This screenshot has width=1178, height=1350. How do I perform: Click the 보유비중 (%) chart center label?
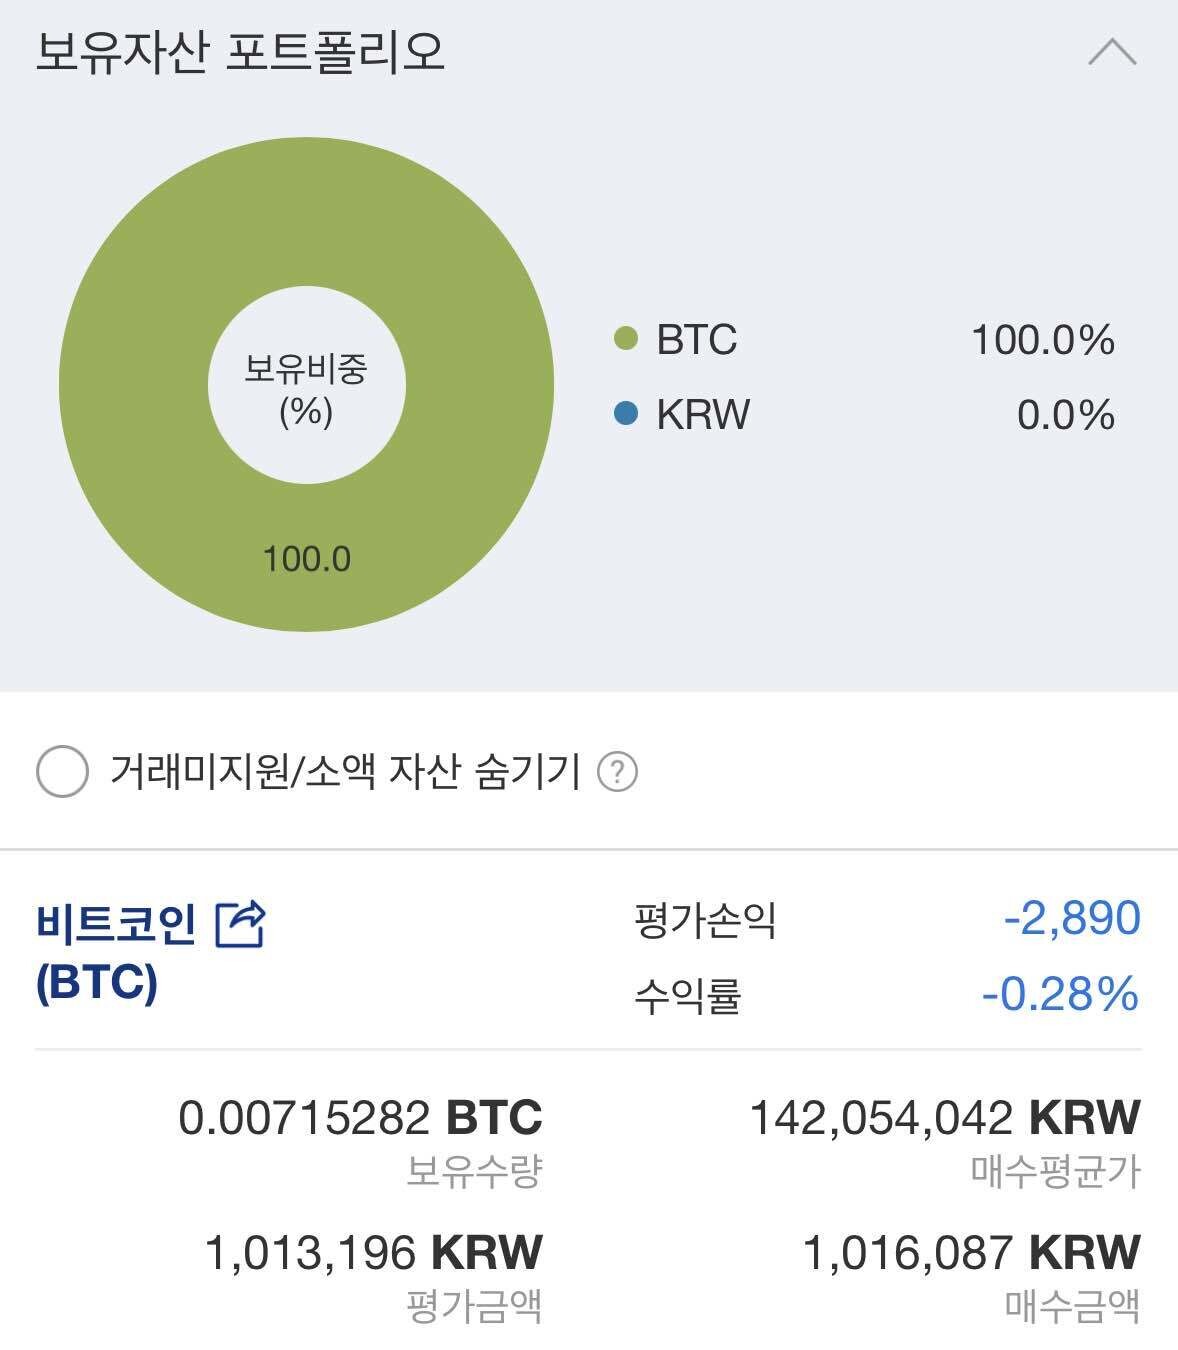click(308, 390)
